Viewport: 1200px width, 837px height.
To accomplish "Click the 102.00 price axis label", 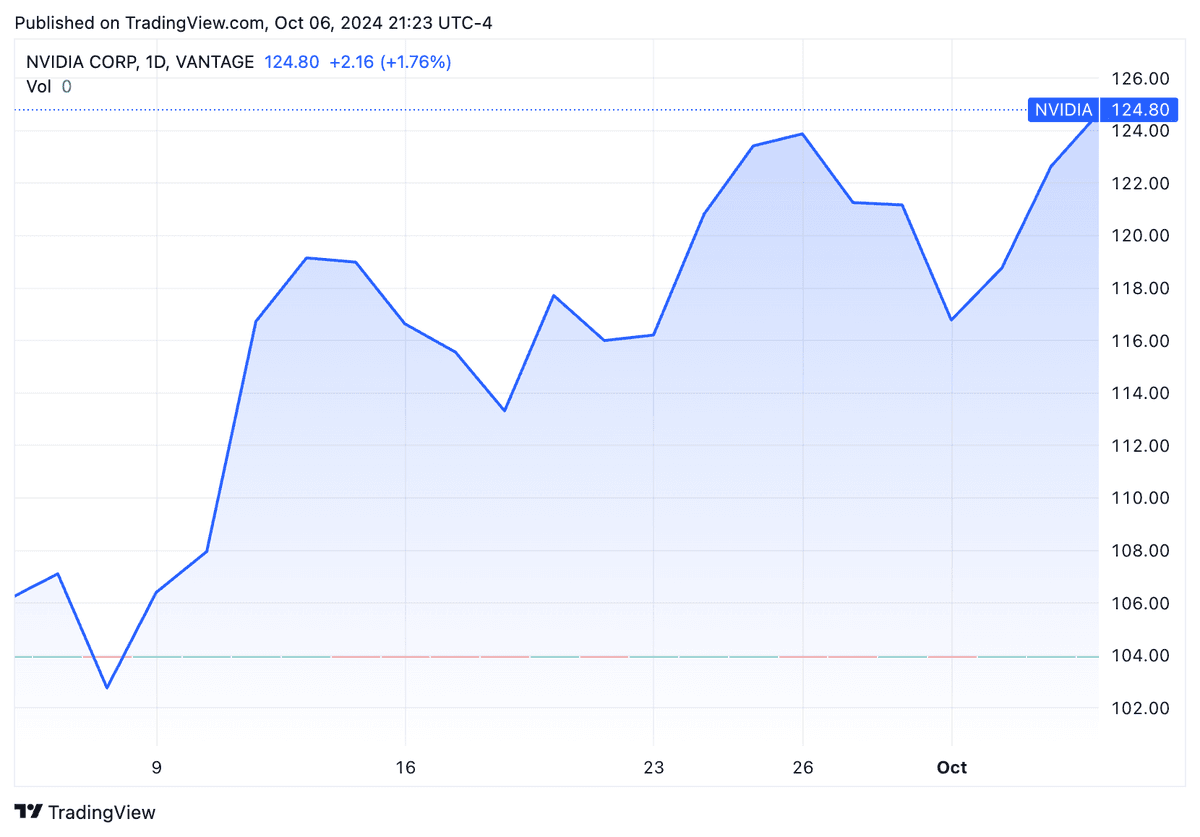I will [1141, 708].
